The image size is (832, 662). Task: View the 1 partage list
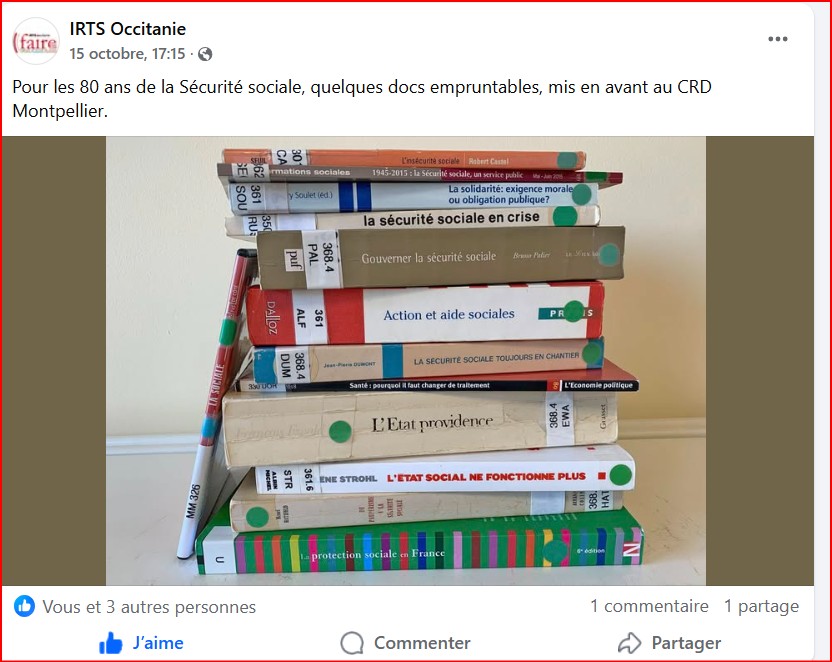pyautogui.click(x=761, y=606)
